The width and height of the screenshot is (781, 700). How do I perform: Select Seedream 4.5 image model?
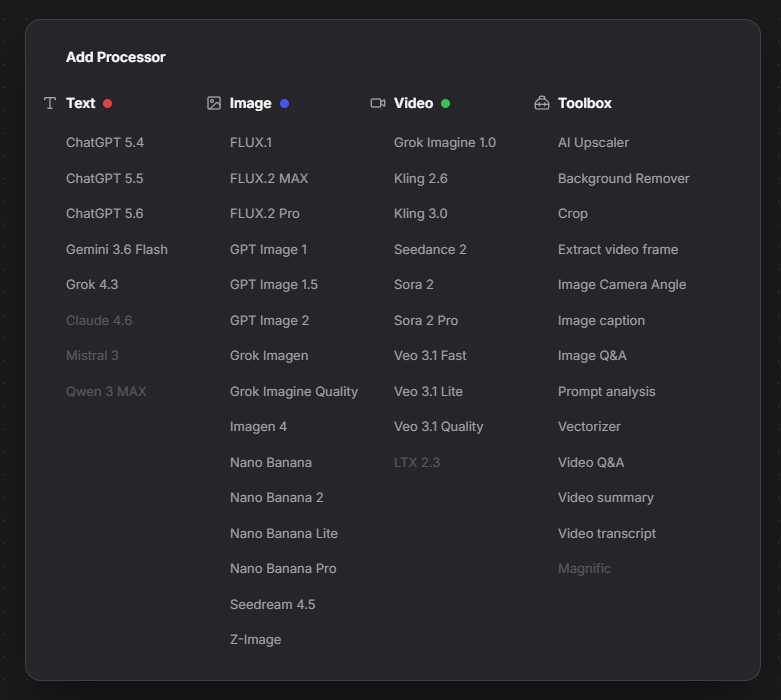click(x=272, y=604)
